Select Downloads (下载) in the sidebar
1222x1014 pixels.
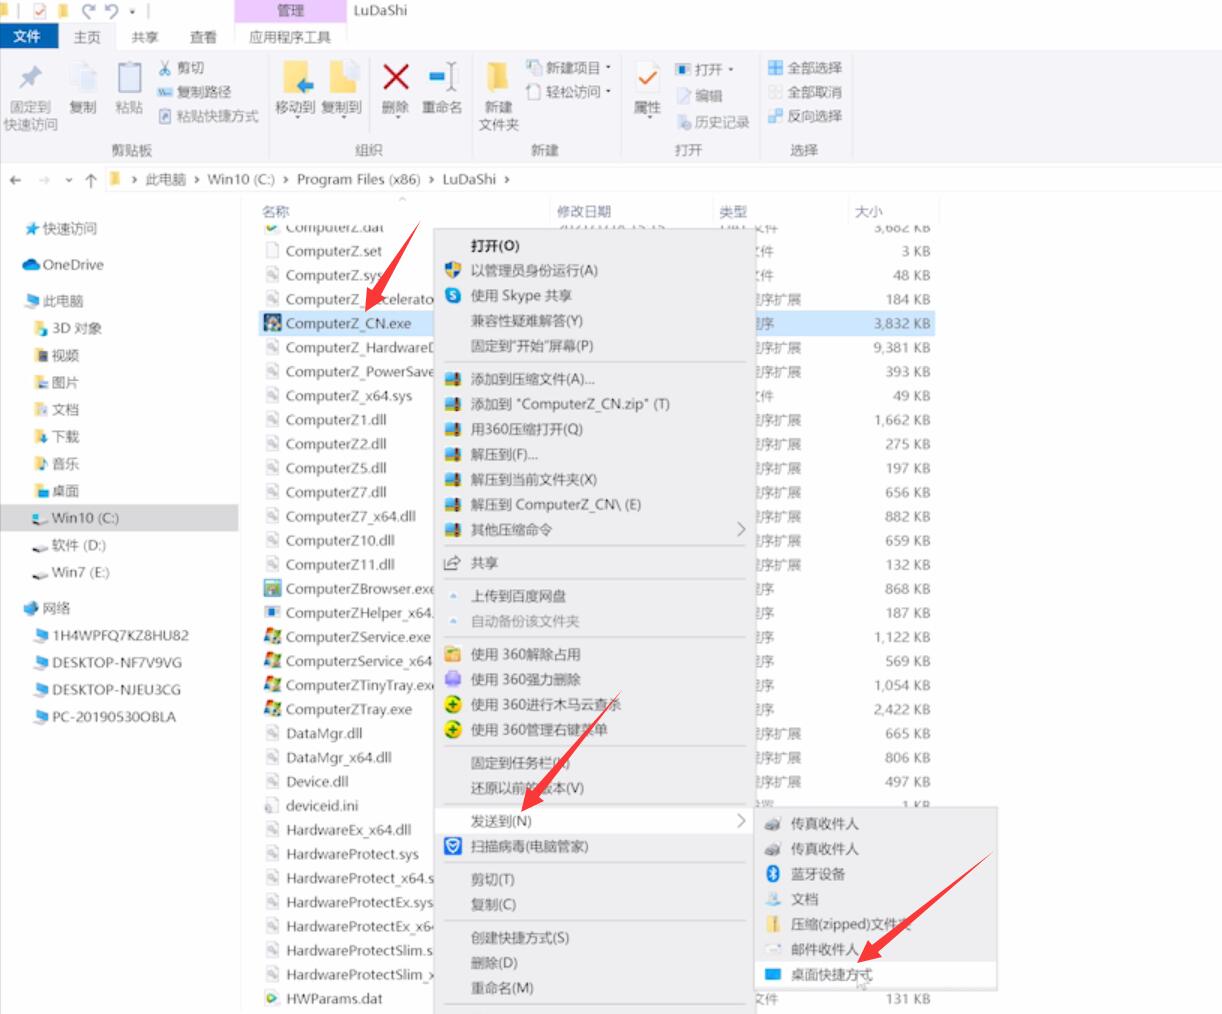tap(57, 437)
